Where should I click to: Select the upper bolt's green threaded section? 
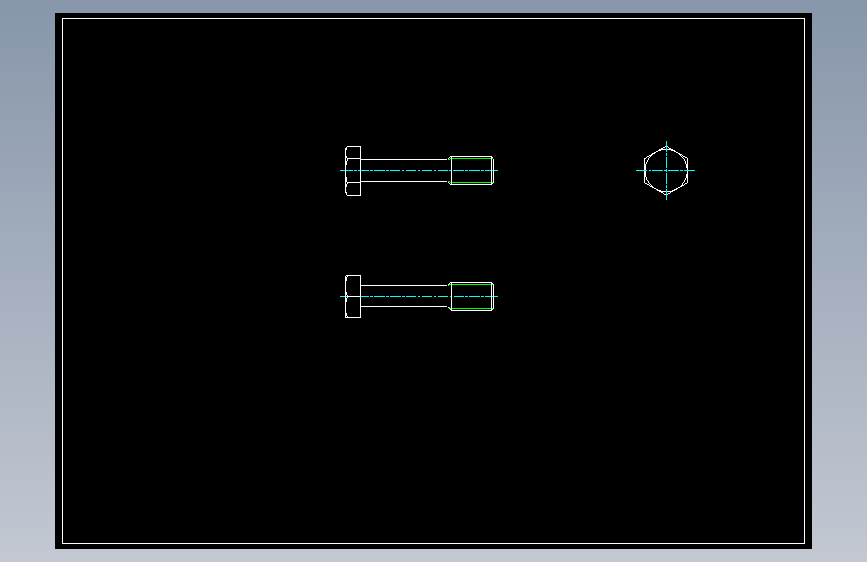tap(471, 170)
